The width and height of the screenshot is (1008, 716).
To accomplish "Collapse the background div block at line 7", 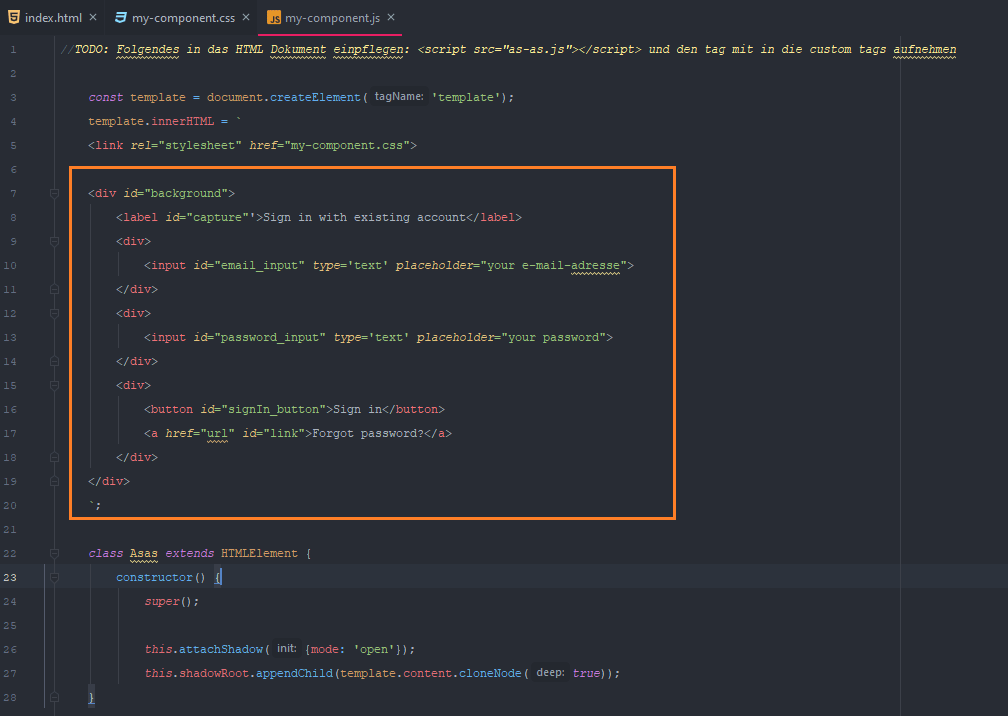I will pyautogui.click(x=55, y=193).
